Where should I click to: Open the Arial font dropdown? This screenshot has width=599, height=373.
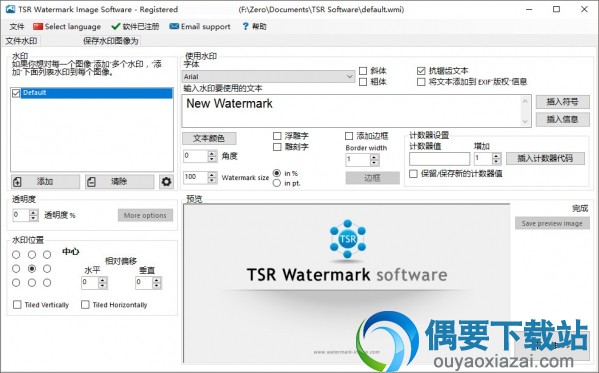(269, 76)
